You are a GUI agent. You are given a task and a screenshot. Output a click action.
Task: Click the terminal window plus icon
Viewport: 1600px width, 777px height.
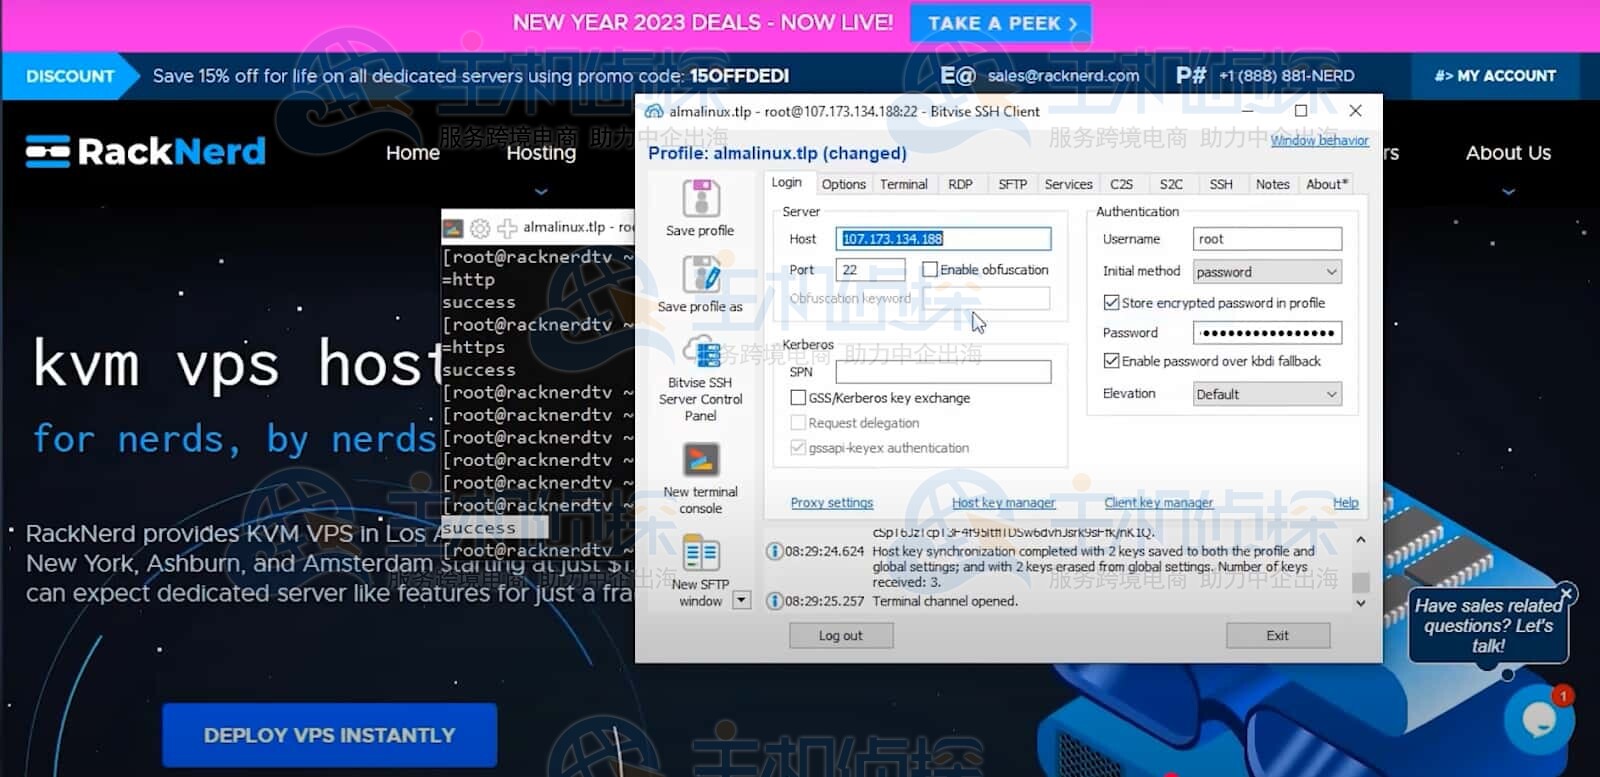click(x=507, y=228)
